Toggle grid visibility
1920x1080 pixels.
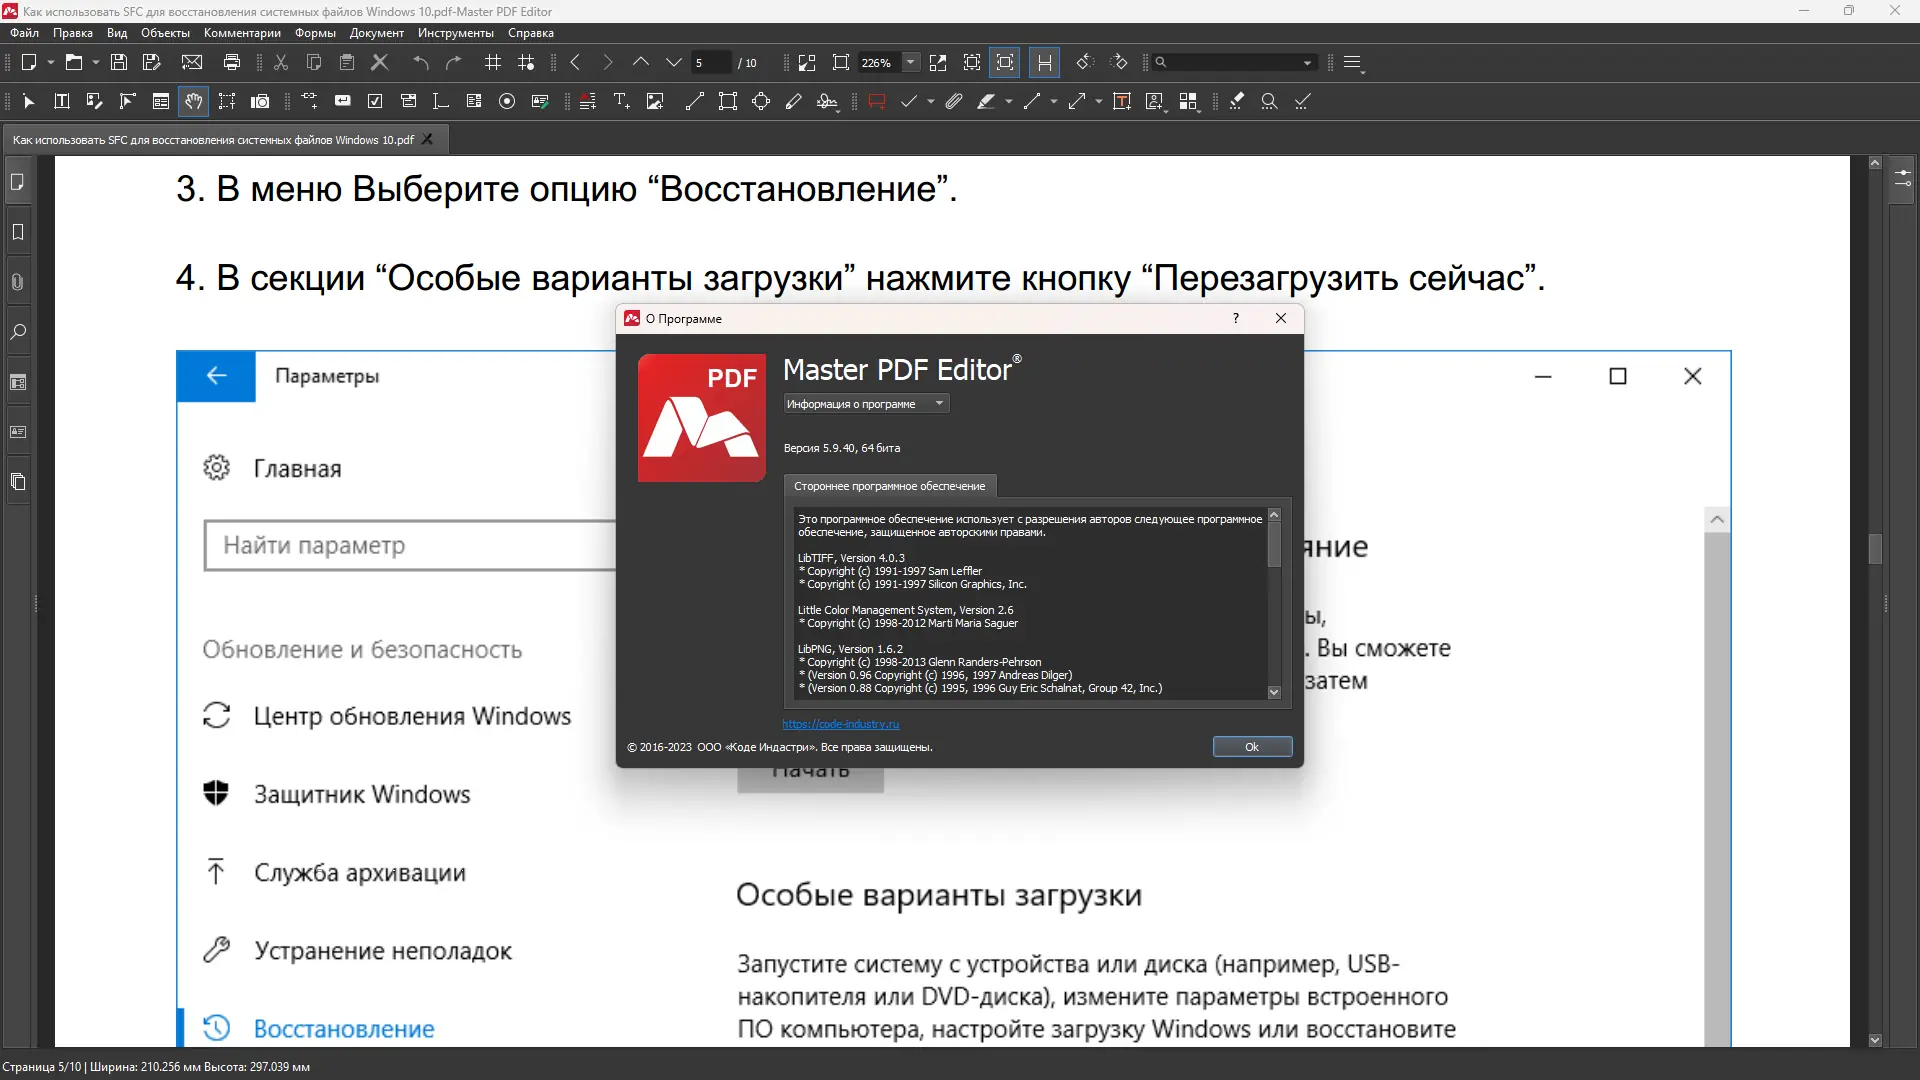coord(492,62)
